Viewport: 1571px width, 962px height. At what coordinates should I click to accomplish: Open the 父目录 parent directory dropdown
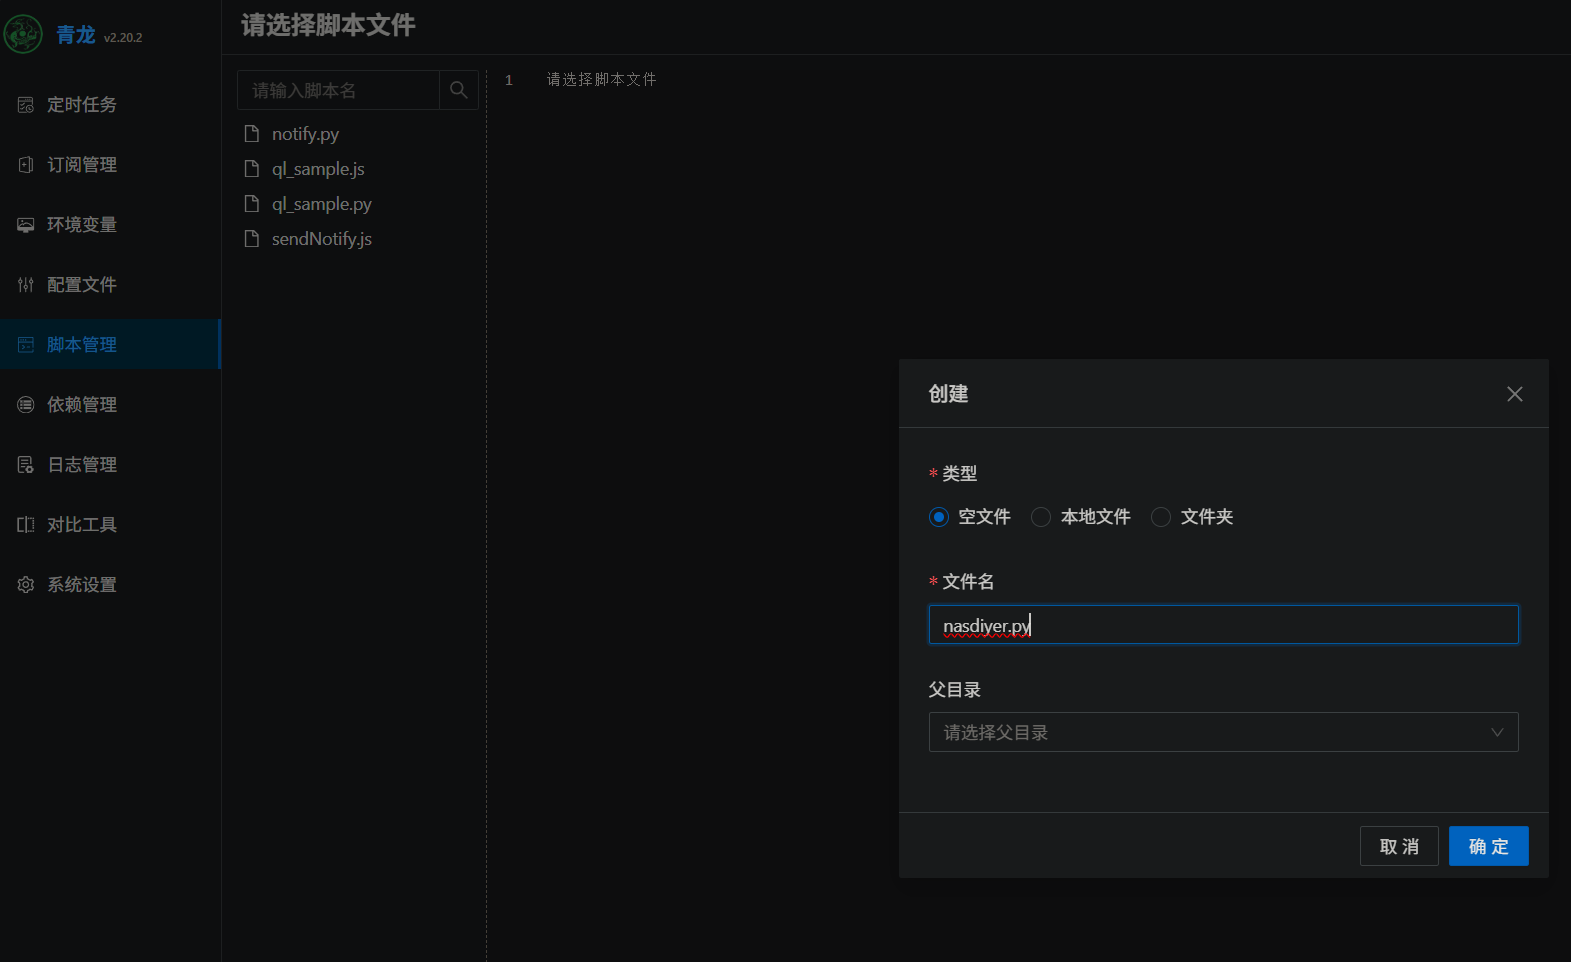click(x=1210, y=732)
